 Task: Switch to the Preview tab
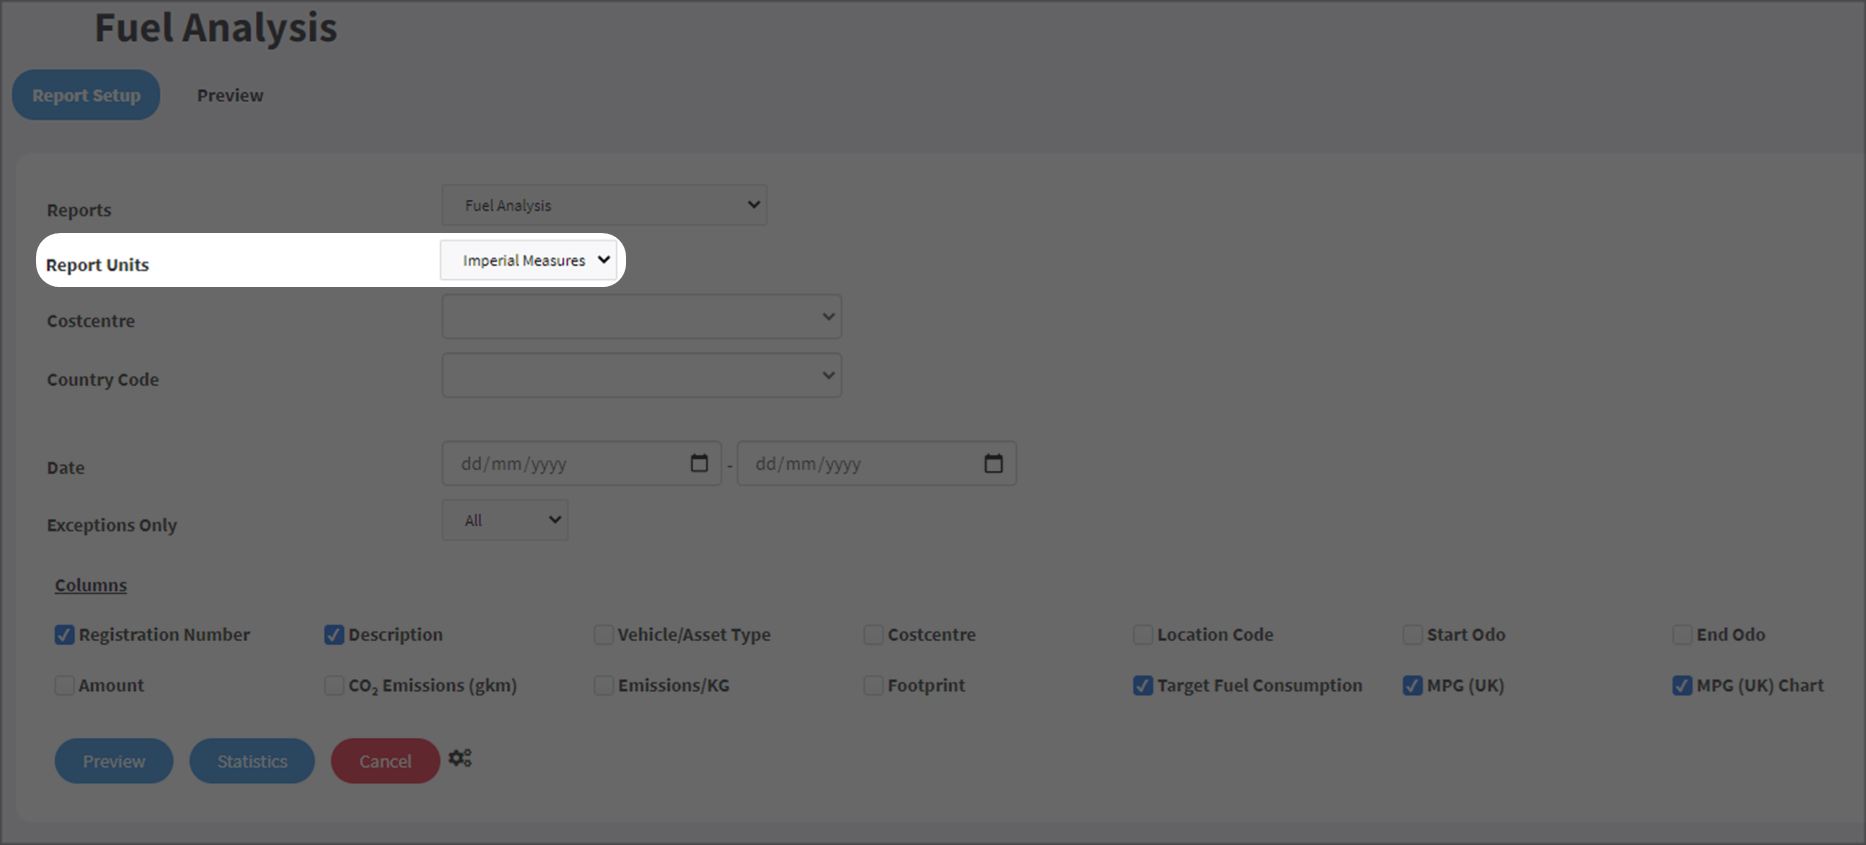point(230,95)
